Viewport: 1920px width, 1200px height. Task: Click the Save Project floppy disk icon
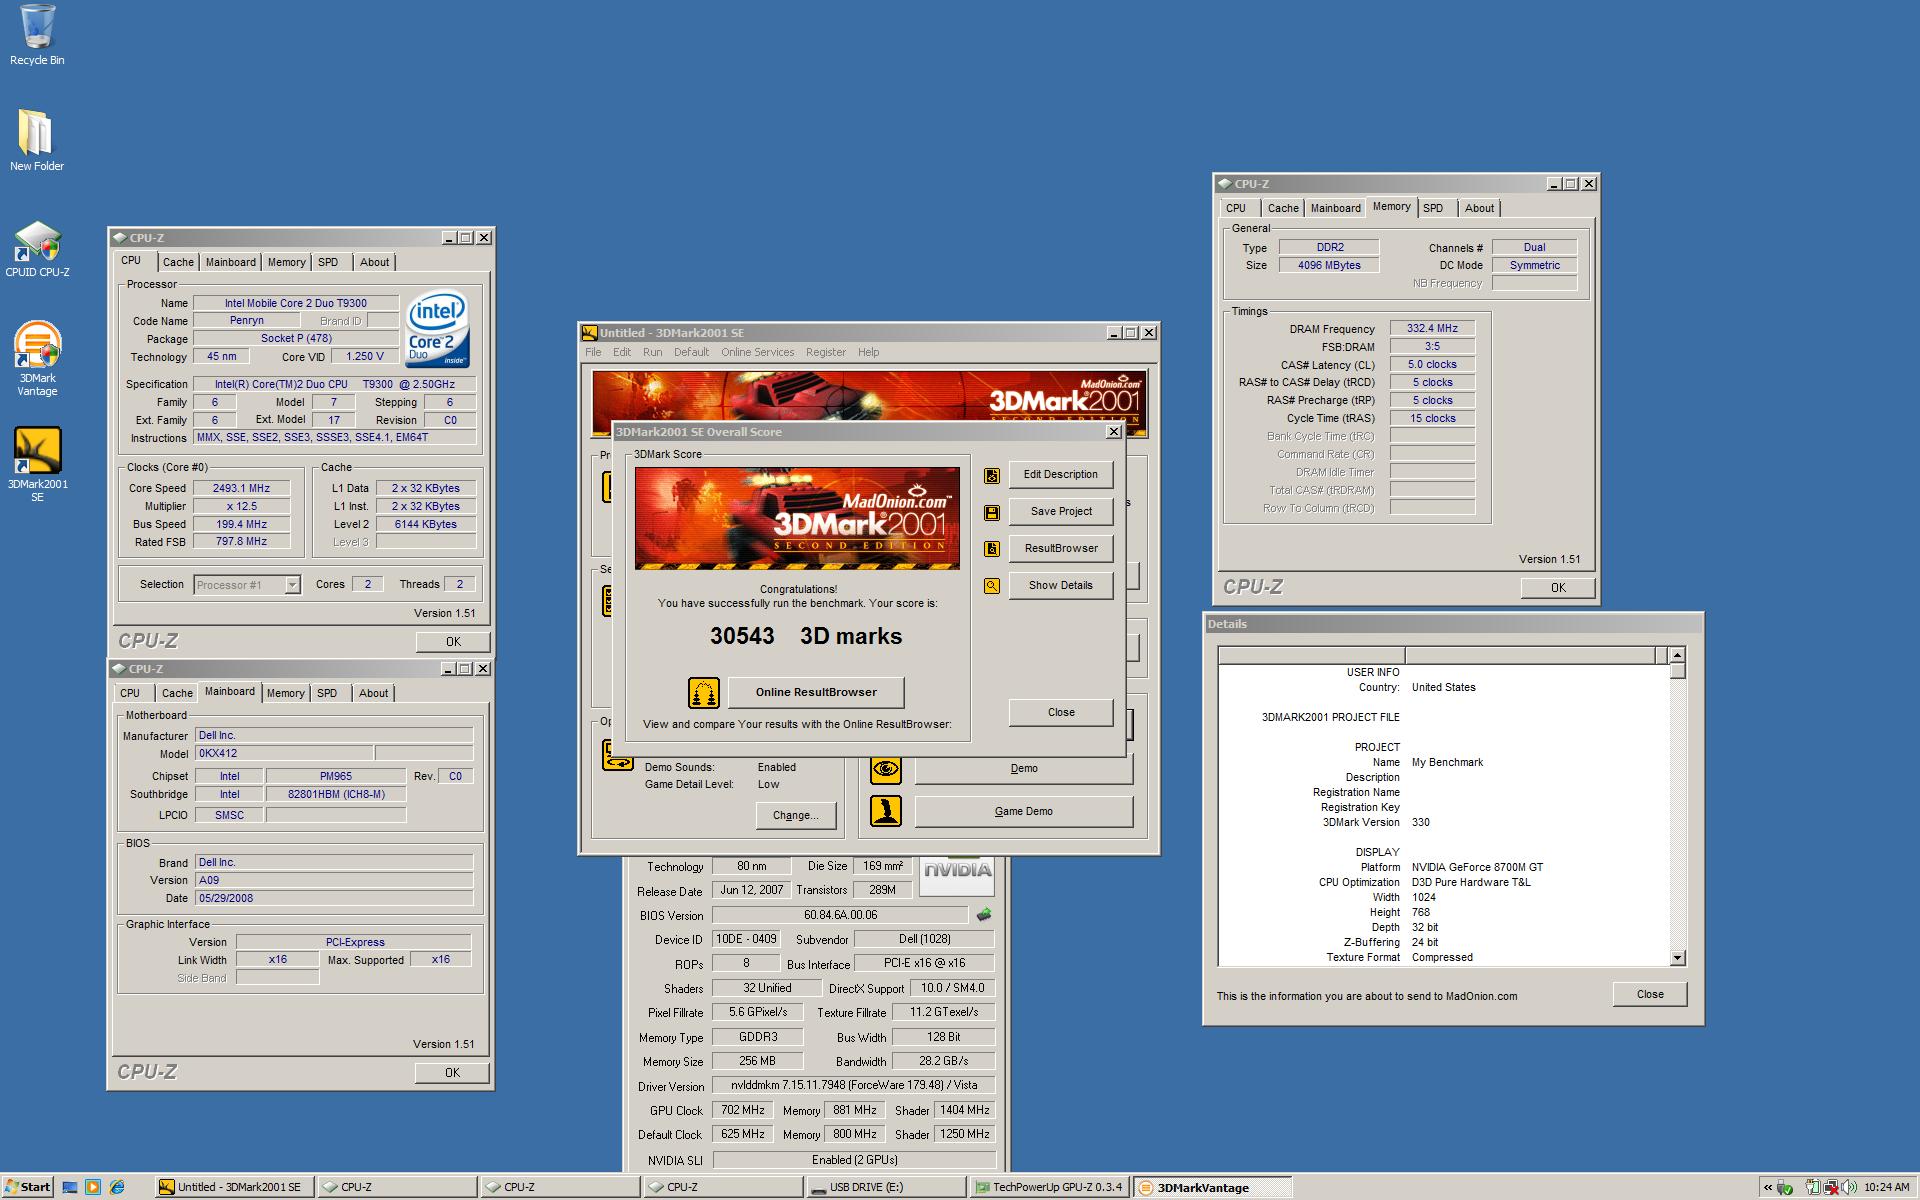coord(992,512)
